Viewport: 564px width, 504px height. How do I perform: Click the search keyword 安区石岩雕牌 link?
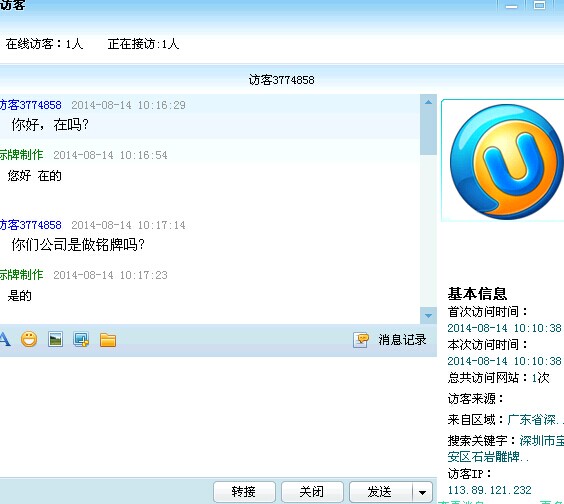[488, 457]
